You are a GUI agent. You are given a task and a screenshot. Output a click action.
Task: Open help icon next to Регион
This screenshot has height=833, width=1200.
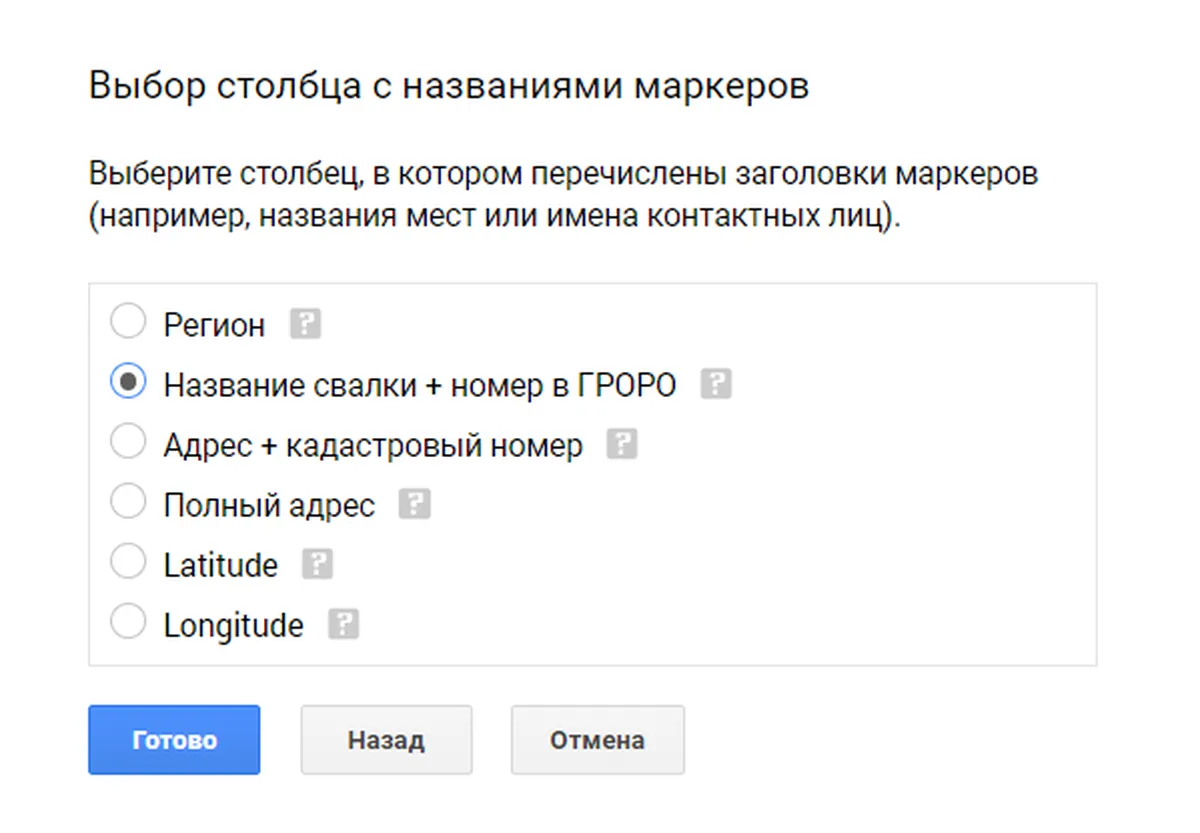click(x=305, y=325)
